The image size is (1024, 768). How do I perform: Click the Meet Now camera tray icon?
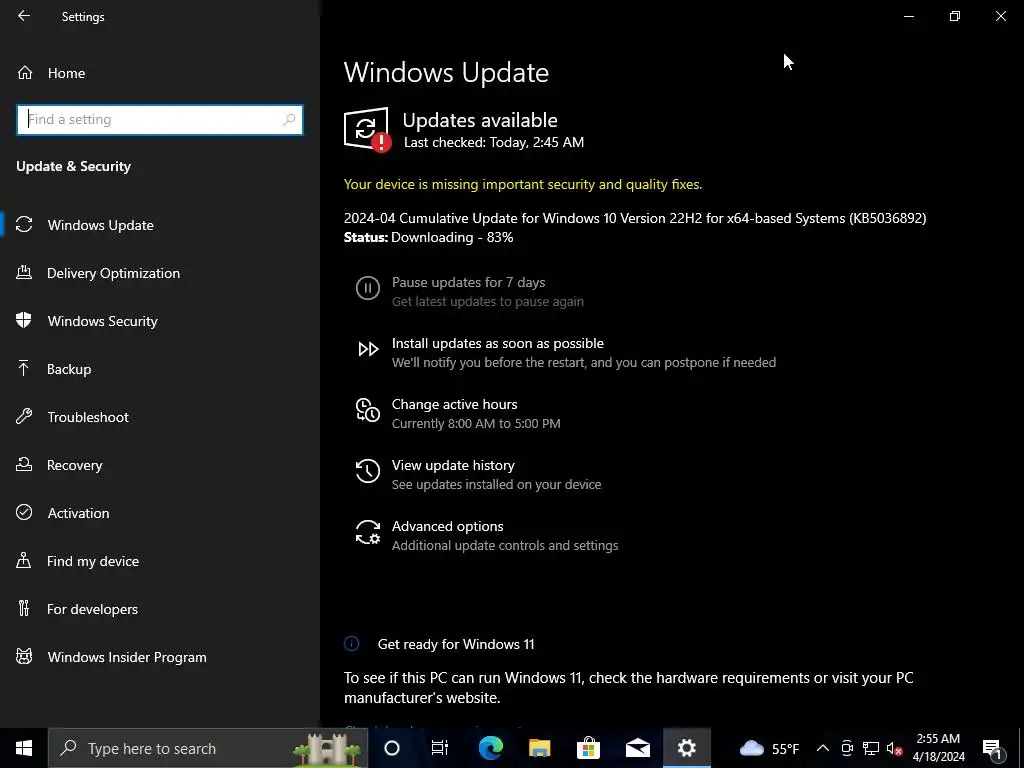click(x=847, y=748)
